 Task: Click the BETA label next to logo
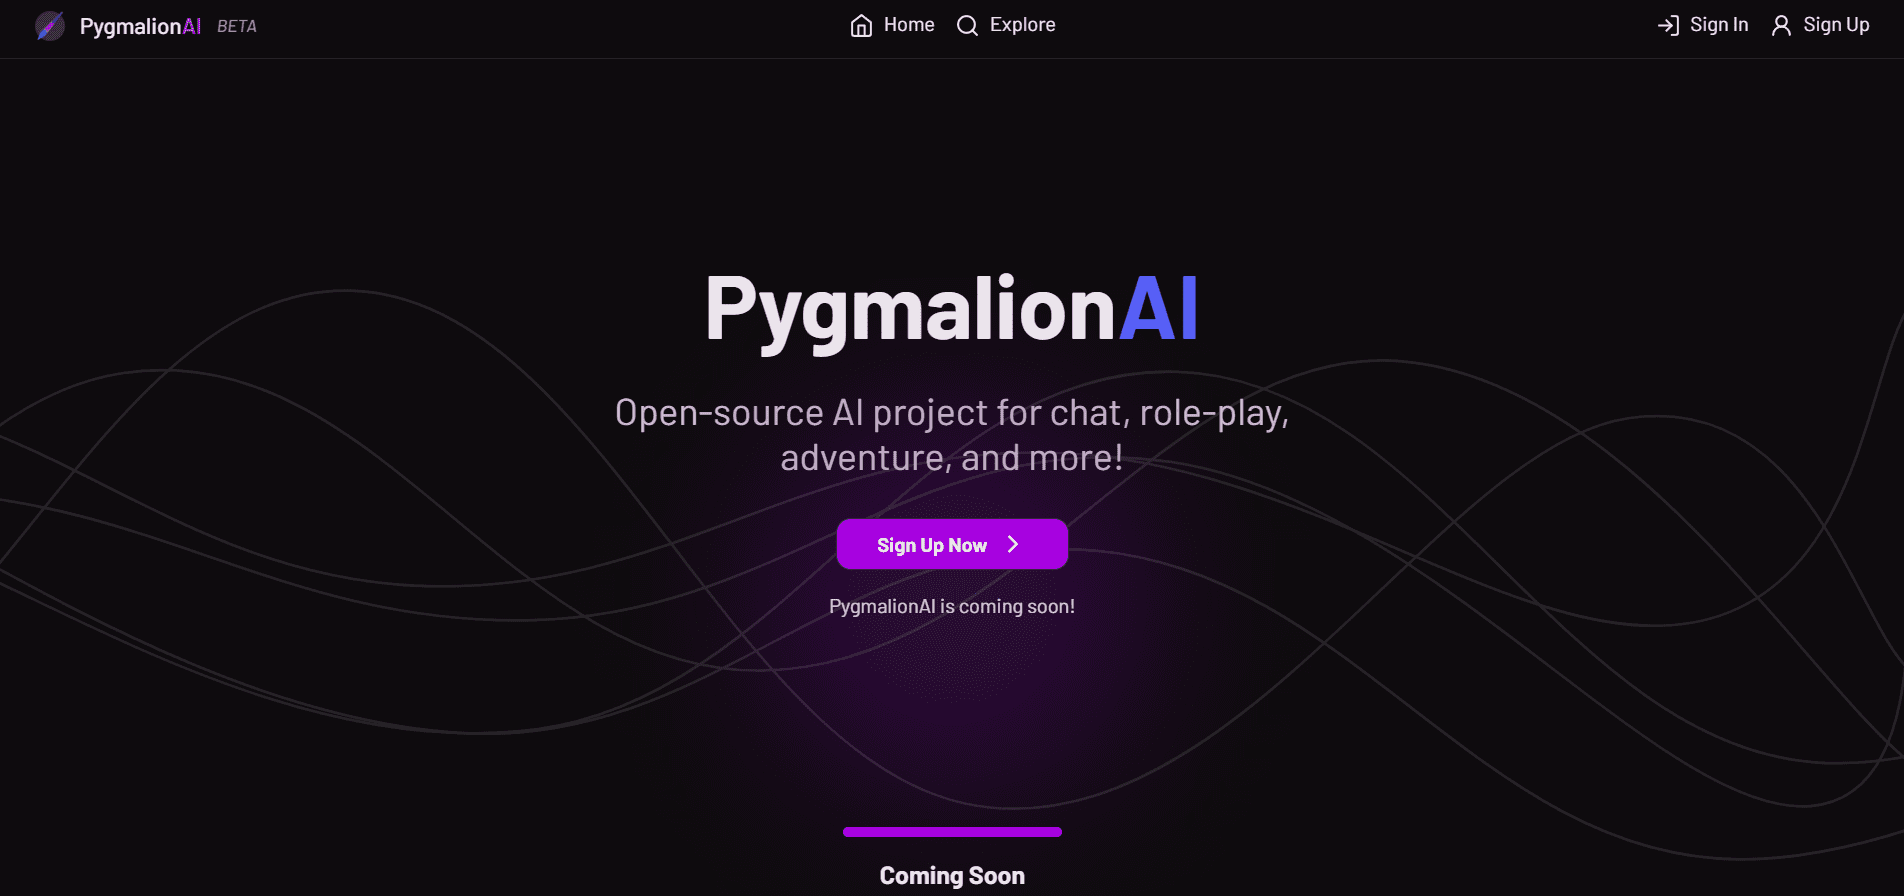237,26
